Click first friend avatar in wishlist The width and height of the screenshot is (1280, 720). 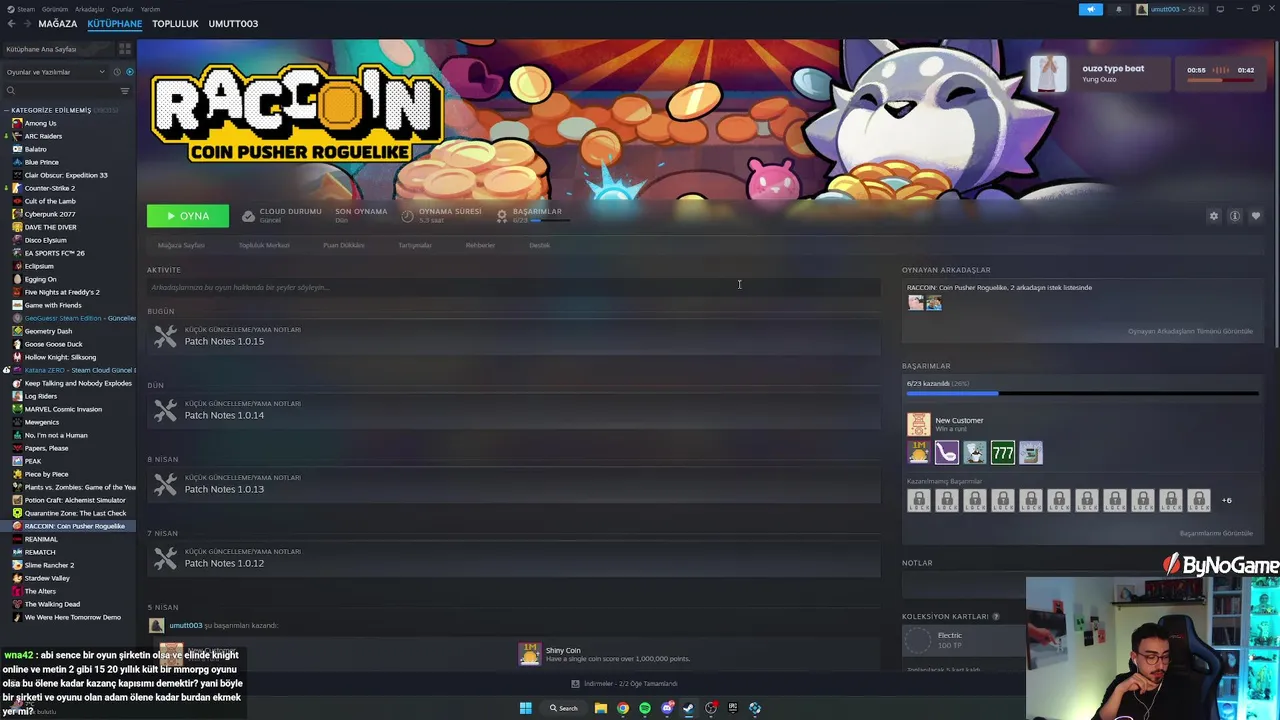click(916, 303)
